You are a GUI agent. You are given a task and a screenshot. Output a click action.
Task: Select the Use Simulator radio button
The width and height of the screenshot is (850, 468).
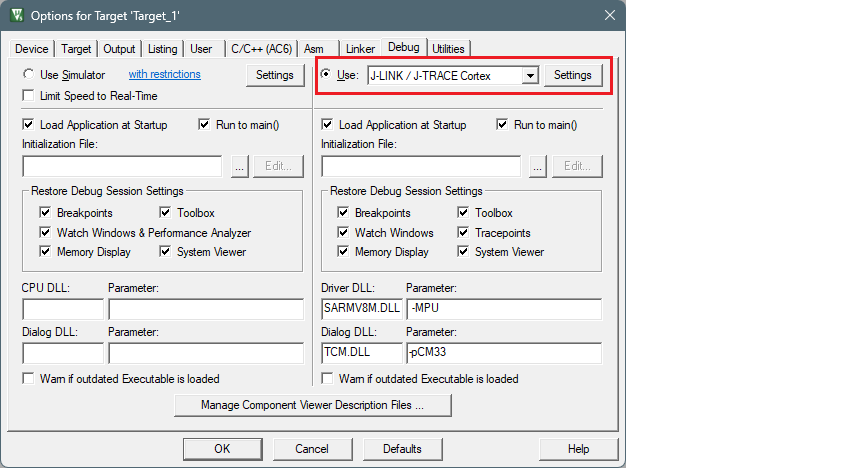coord(29,75)
